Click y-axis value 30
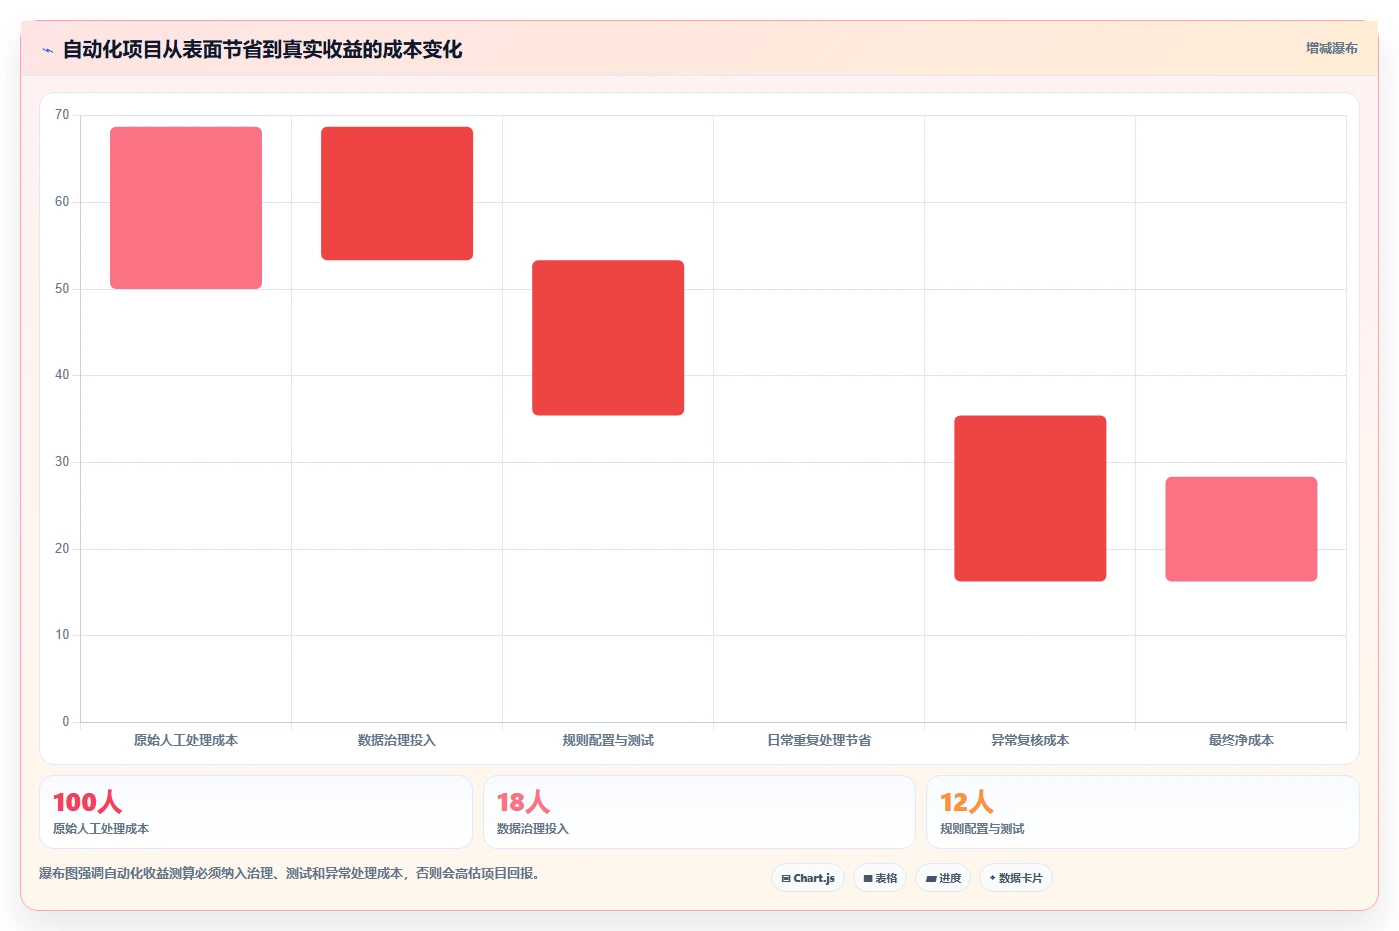Image resolution: width=1399 pixels, height=931 pixels. [x=62, y=462]
